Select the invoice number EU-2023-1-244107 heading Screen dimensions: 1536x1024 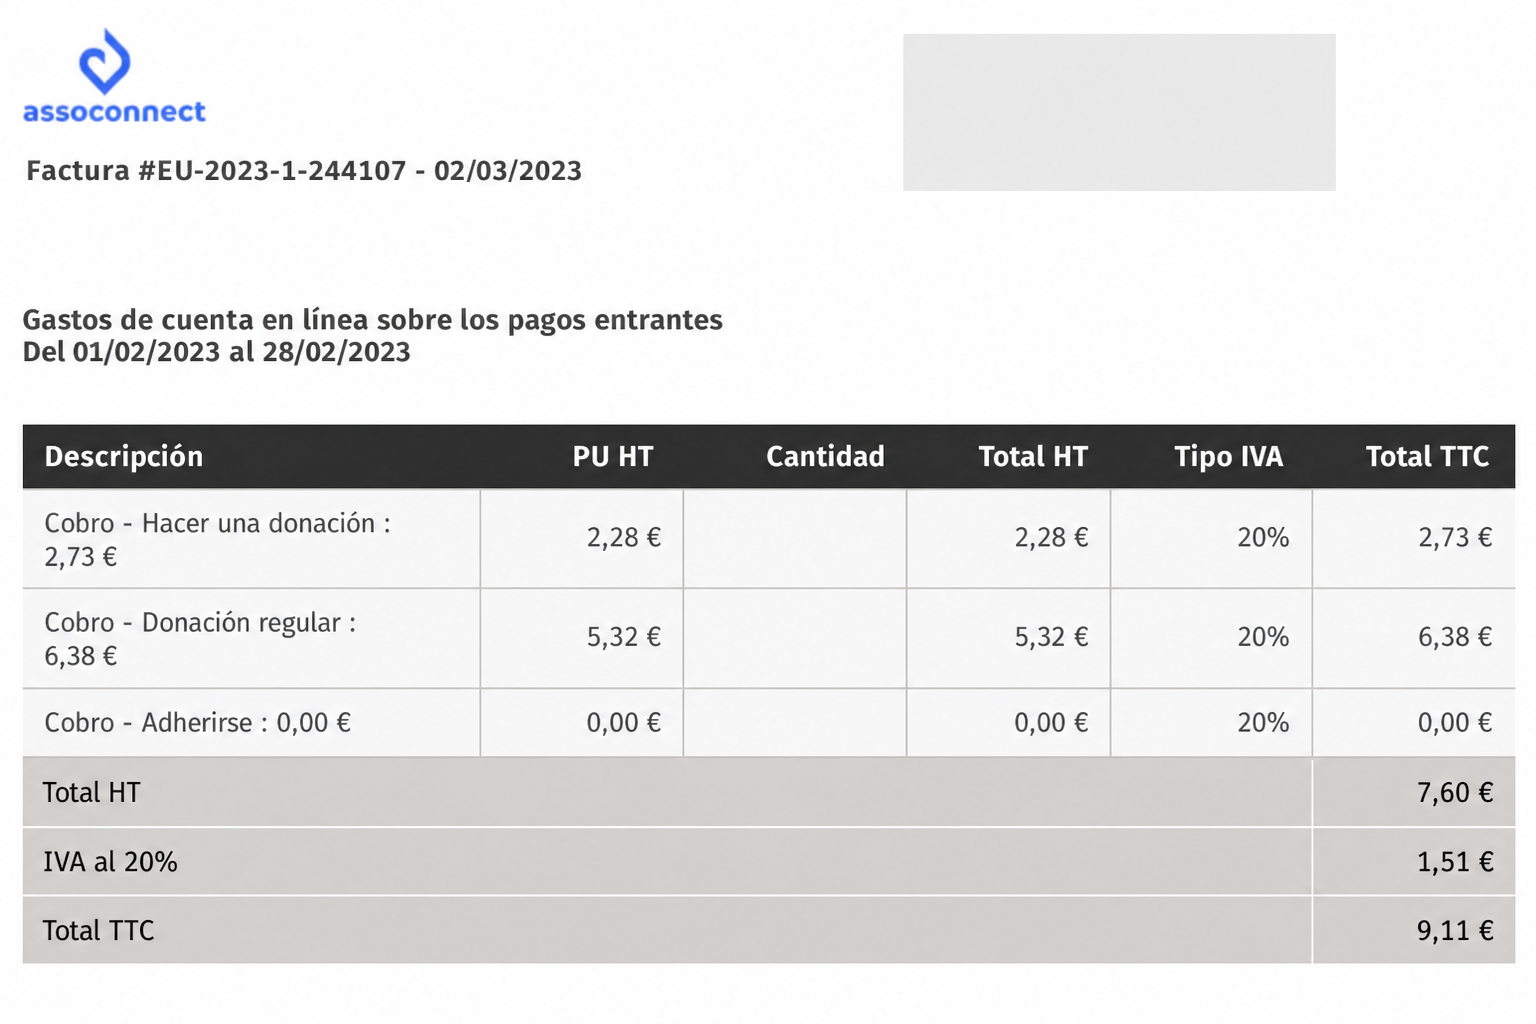pyautogui.click(x=304, y=171)
